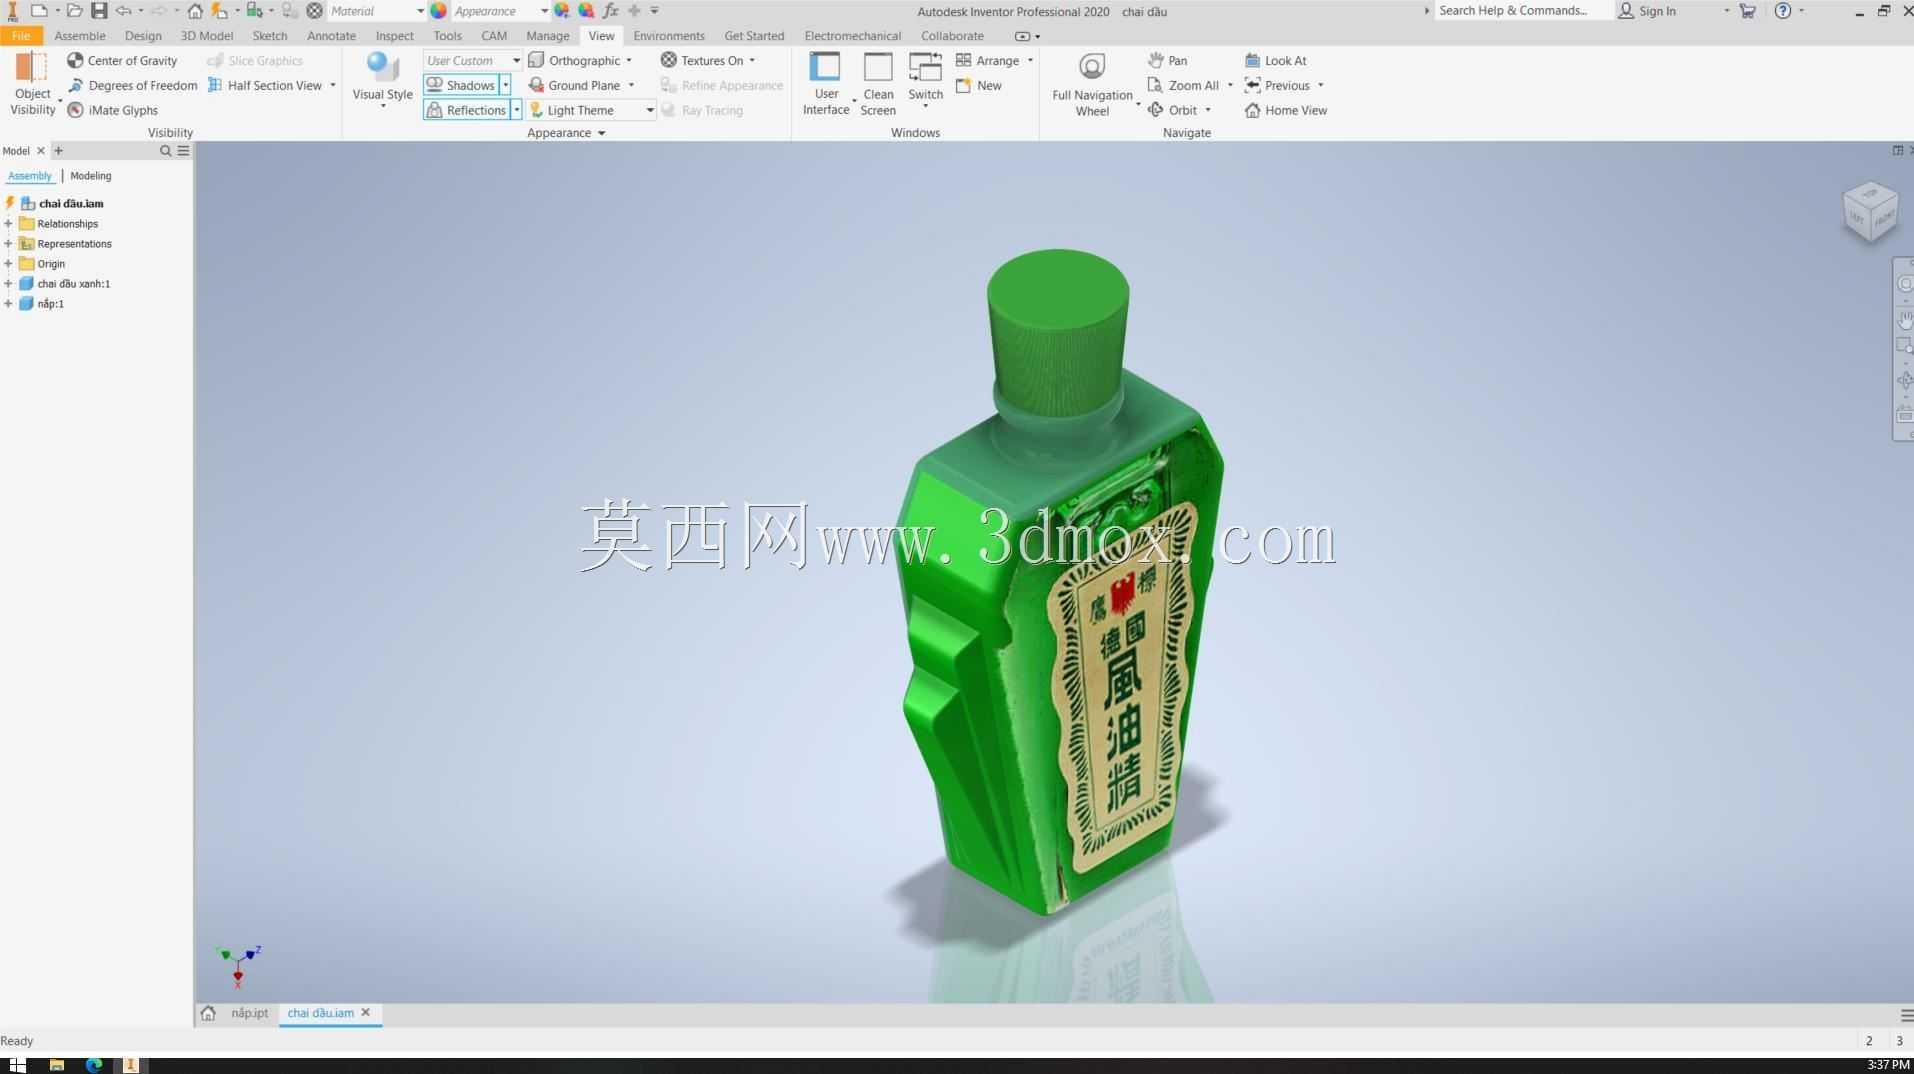Expand the Appearance panel
Image resolution: width=1914 pixels, height=1074 pixels.
click(x=566, y=133)
